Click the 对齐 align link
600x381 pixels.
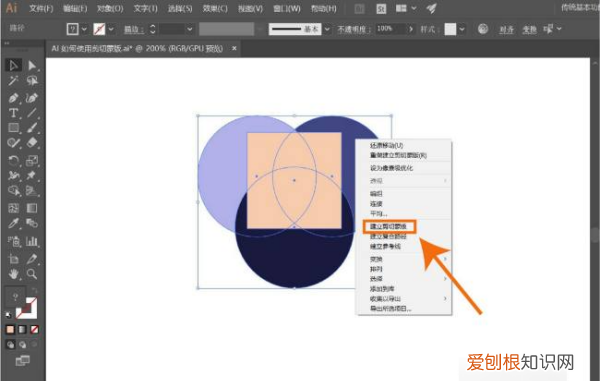click(x=506, y=29)
